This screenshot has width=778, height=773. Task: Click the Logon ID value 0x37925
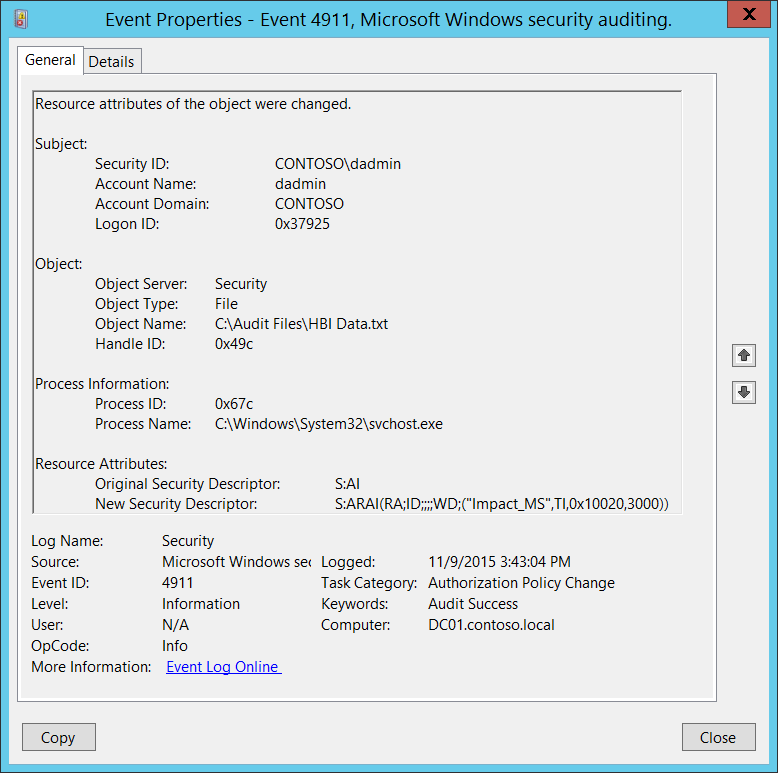(302, 224)
